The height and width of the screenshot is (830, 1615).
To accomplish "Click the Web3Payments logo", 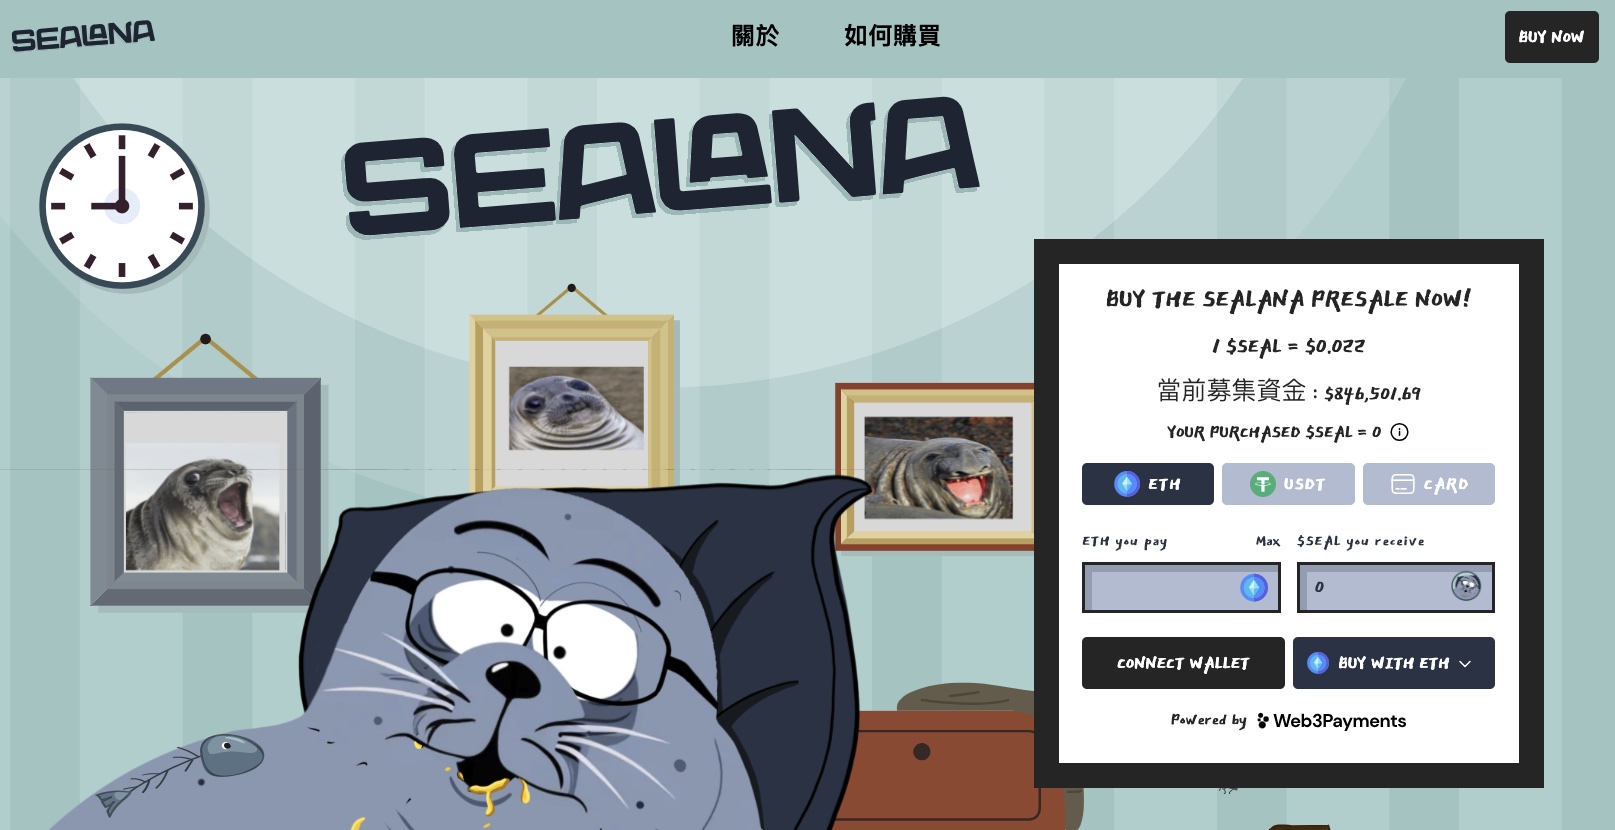I will (1331, 721).
